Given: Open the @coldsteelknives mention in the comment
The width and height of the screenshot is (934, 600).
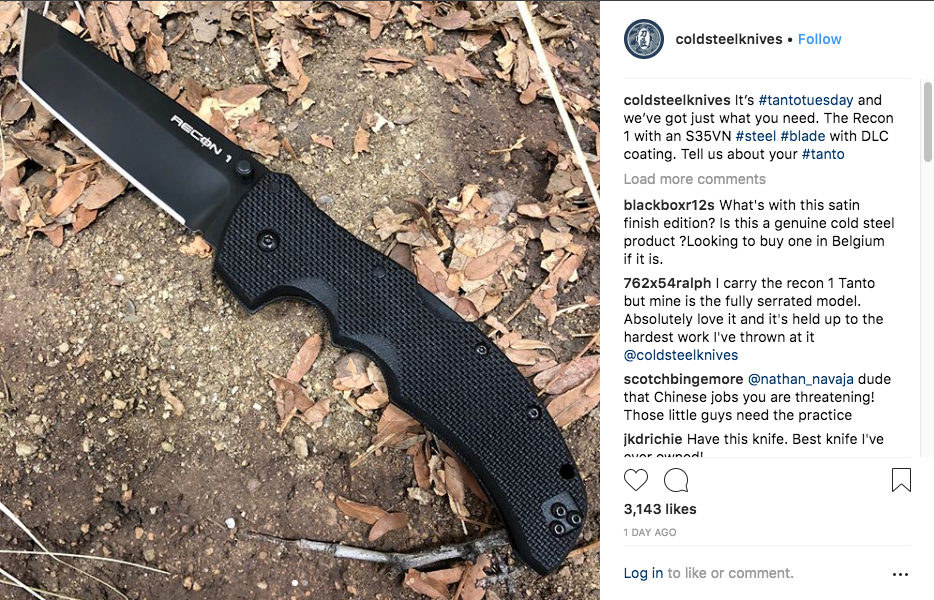Looking at the screenshot, I should pyautogui.click(x=681, y=355).
